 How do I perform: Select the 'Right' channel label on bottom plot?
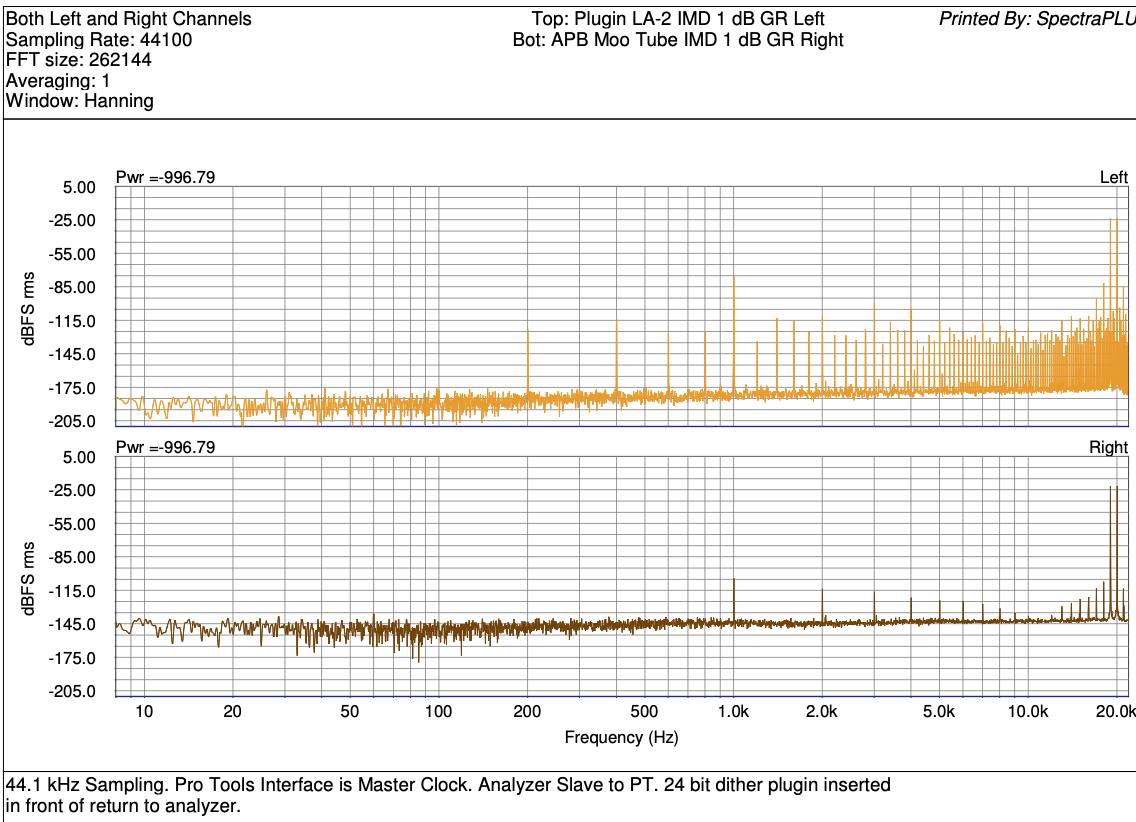pyautogui.click(x=1108, y=448)
